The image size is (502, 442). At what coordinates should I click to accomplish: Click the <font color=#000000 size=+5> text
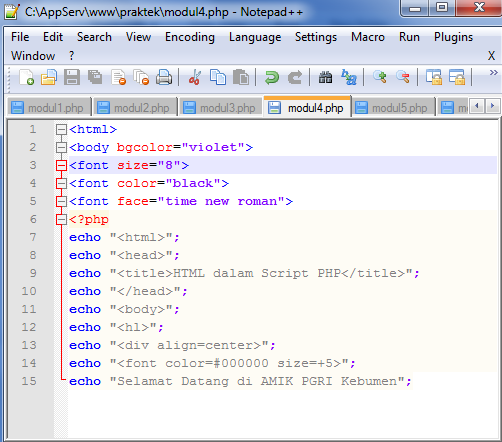point(229,363)
